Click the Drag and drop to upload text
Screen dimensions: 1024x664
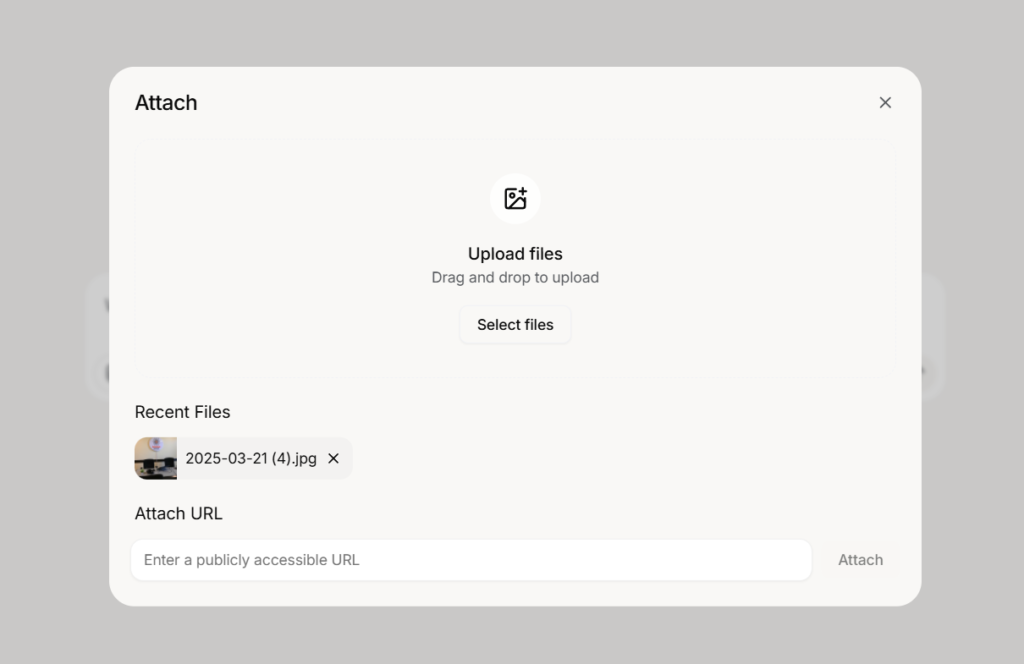coord(515,277)
